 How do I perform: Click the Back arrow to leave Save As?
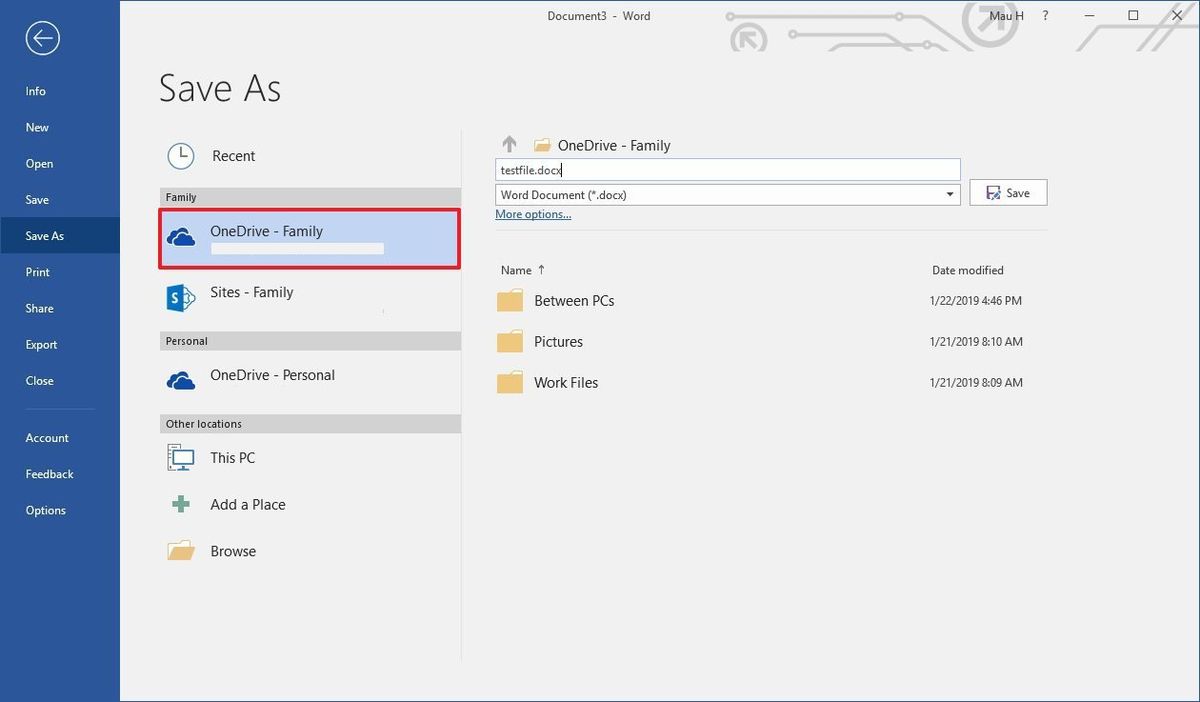(41, 38)
